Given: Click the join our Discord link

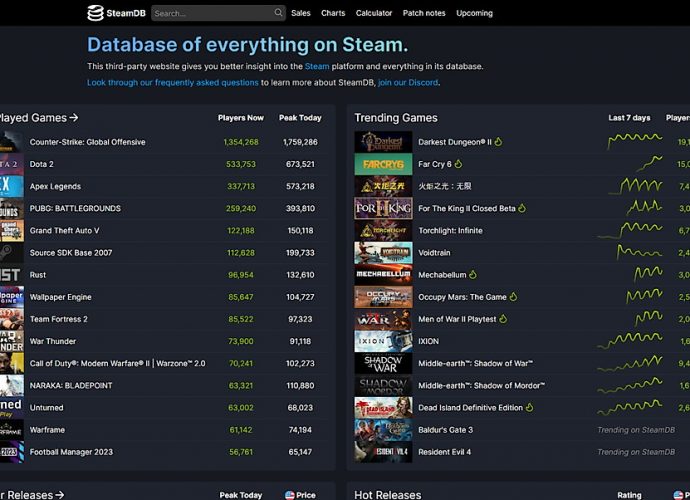Looking at the screenshot, I should coord(408,83).
